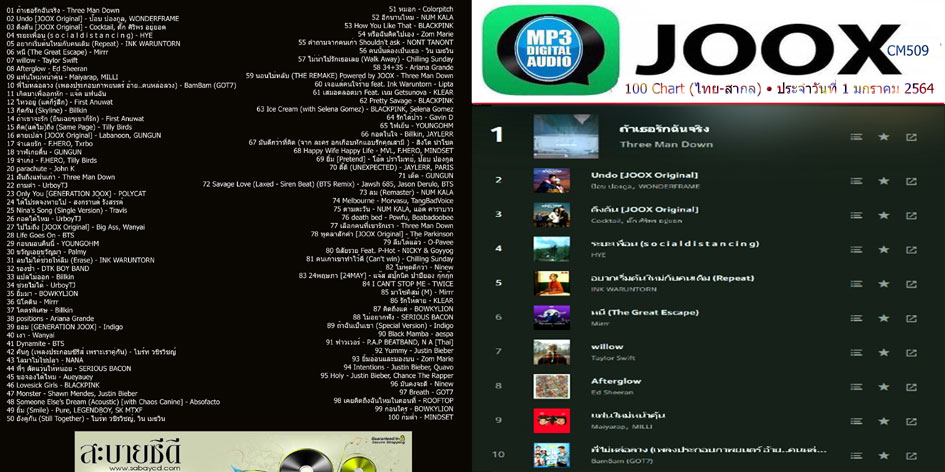The width and height of the screenshot is (945, 472).
Task: Select "92 Yummy - Justin Bieber" in the track list
Action: click(x=413, y=350)
